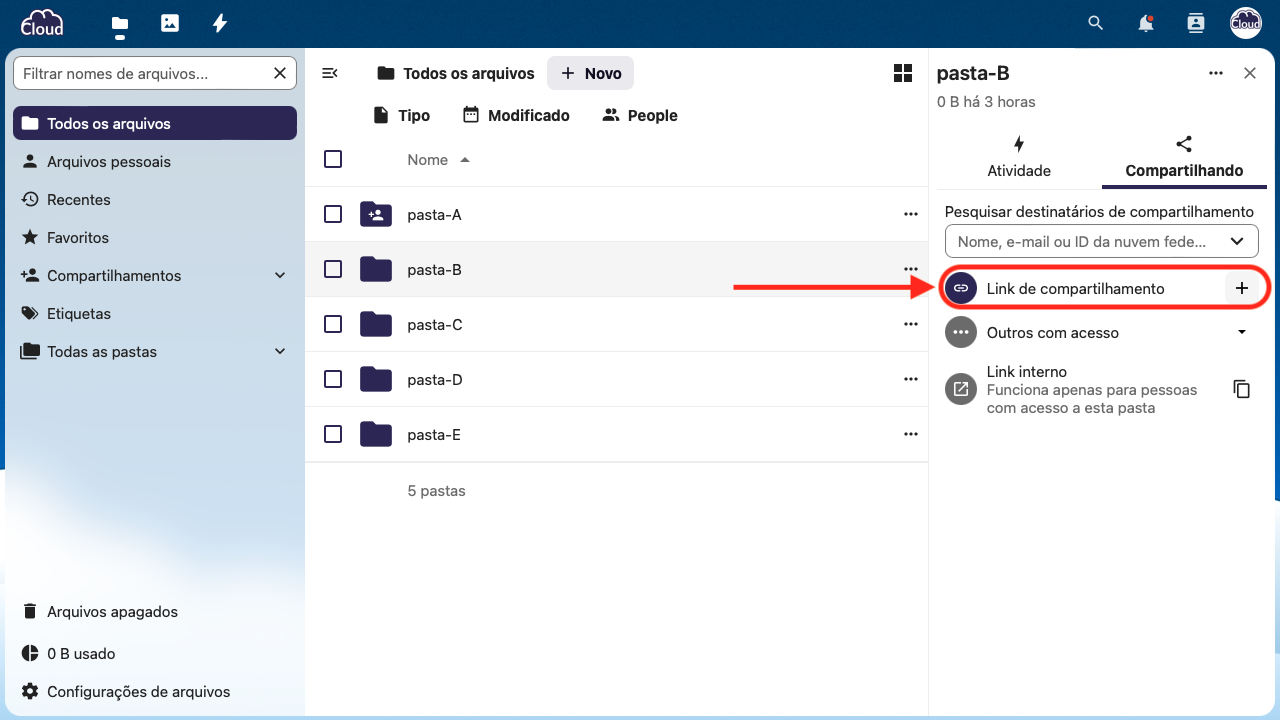Check the pasta-A checkbox
The width and height of the screenshot is (1280, 720).
tap(333, 214)
